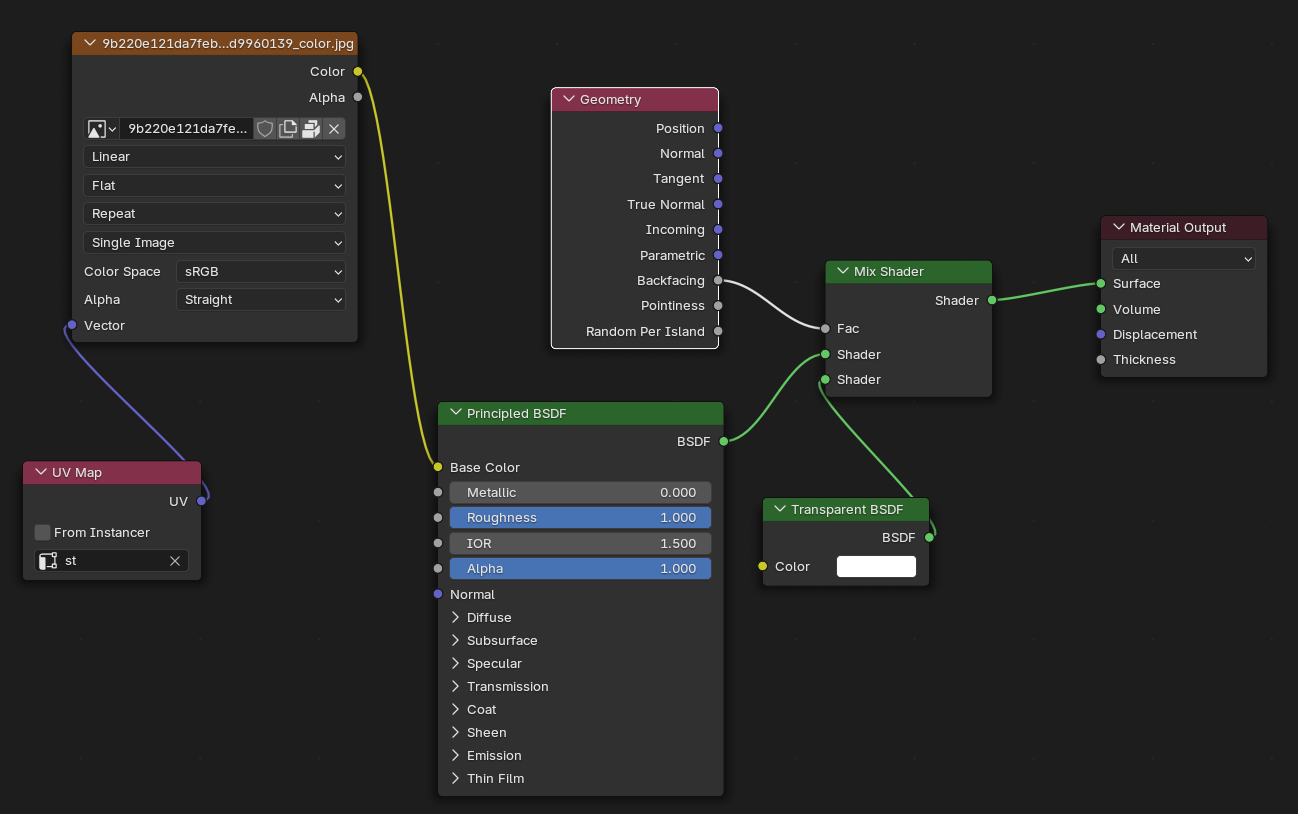Collapse the Geometry node with its chevron

(x=569, y=100)
